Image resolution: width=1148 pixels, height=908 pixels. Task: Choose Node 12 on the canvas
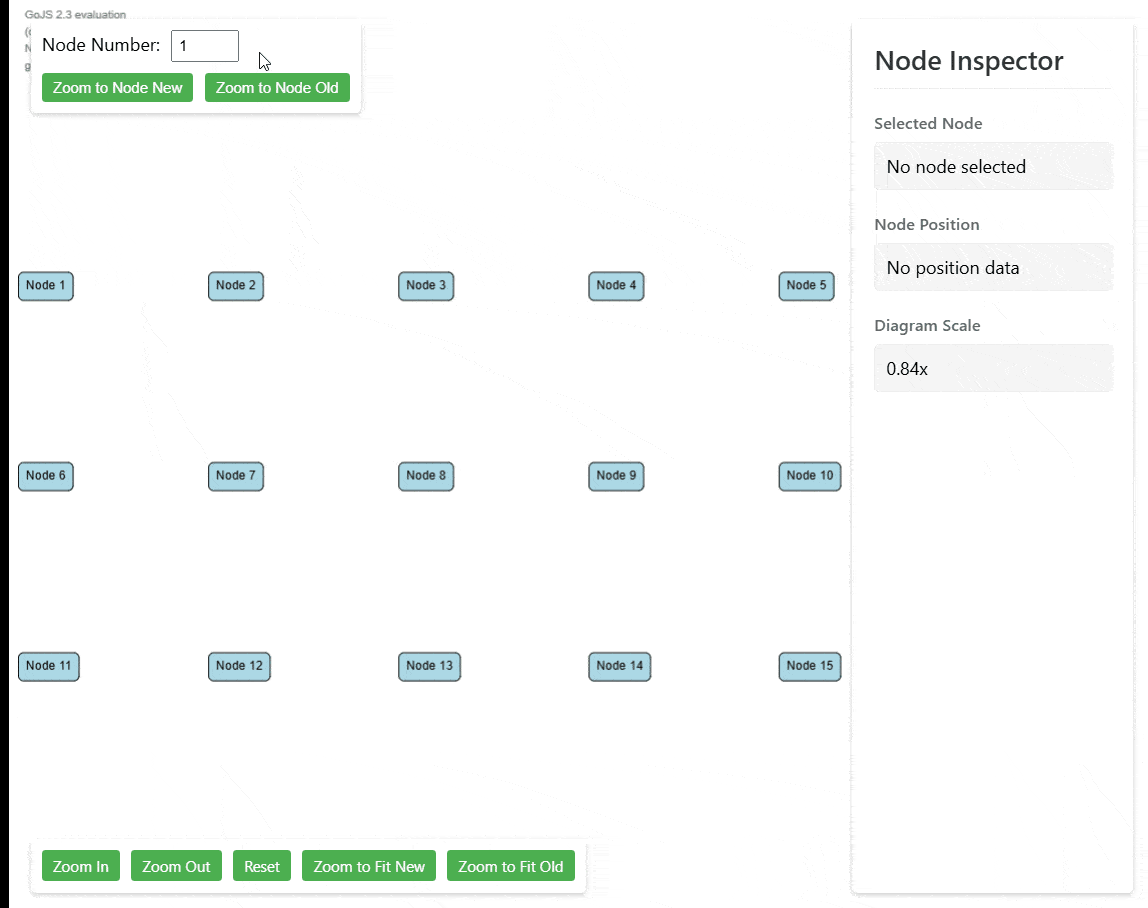point(239,666)
